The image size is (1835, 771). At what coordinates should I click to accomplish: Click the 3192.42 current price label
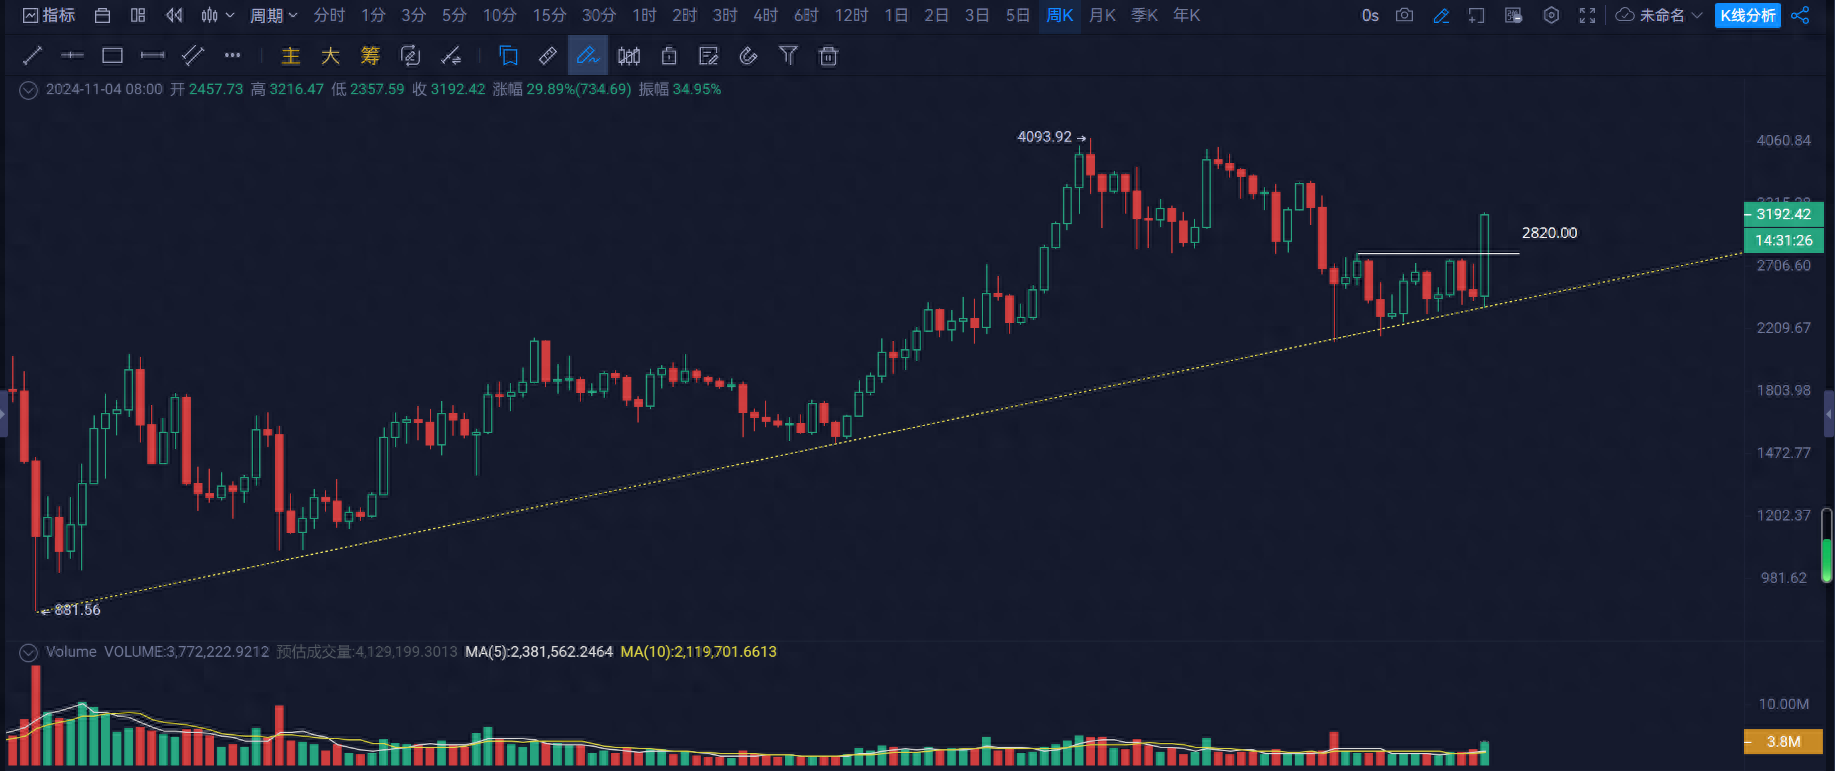(x=1783, y=214)
